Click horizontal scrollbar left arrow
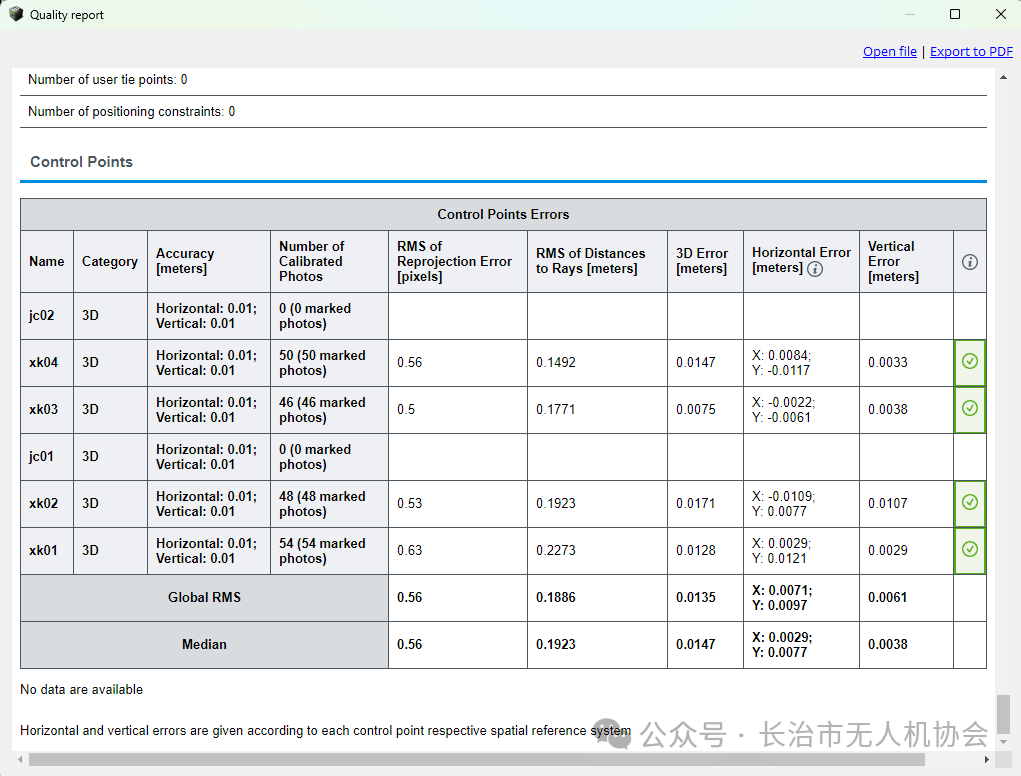 tap(20, 760)
